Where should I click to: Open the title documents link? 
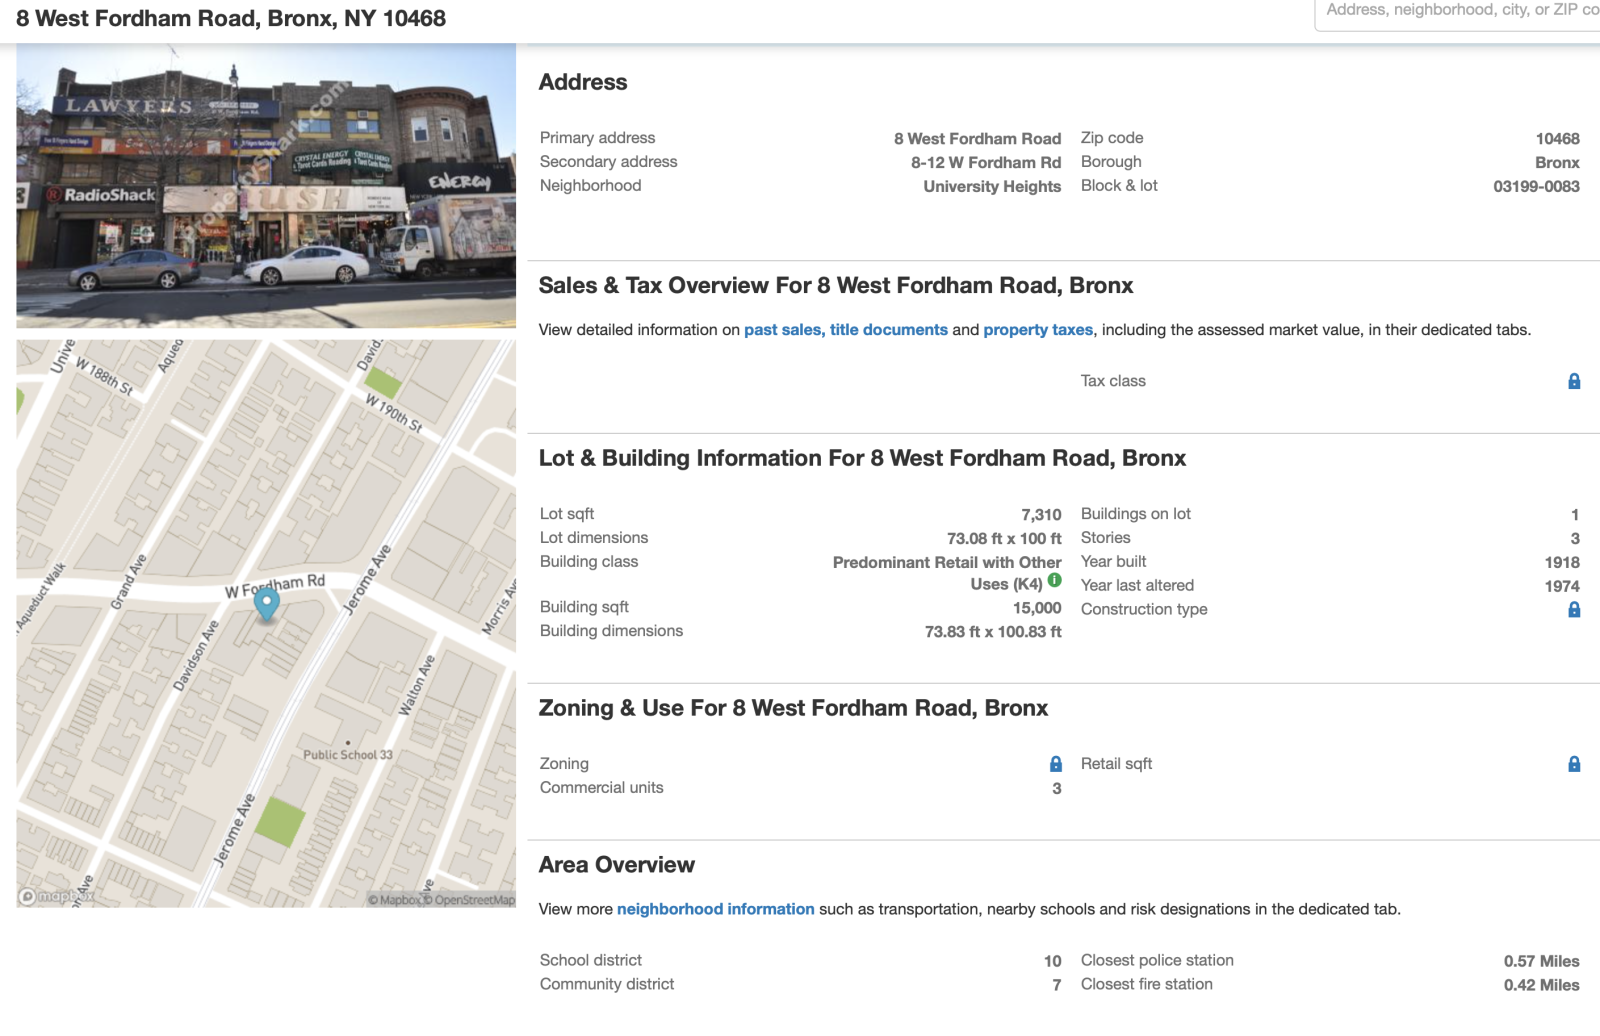888,330
